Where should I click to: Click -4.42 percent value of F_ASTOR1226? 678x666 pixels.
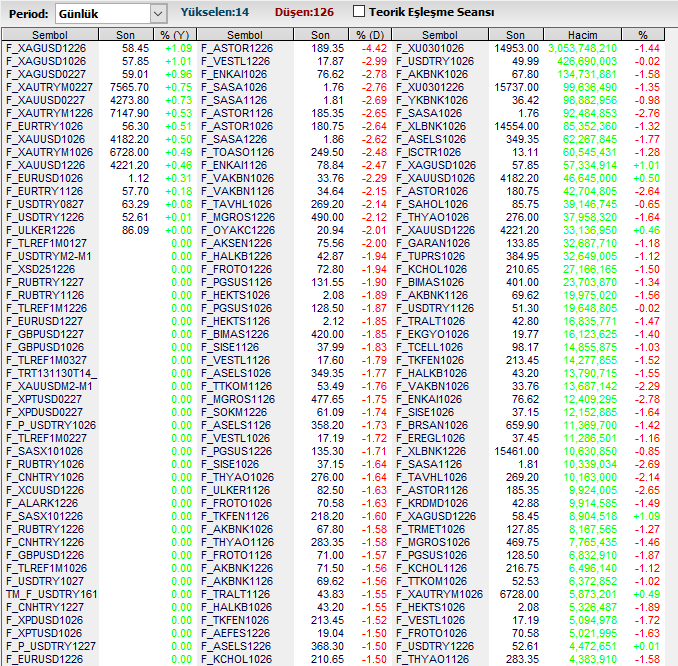(374, 48)
